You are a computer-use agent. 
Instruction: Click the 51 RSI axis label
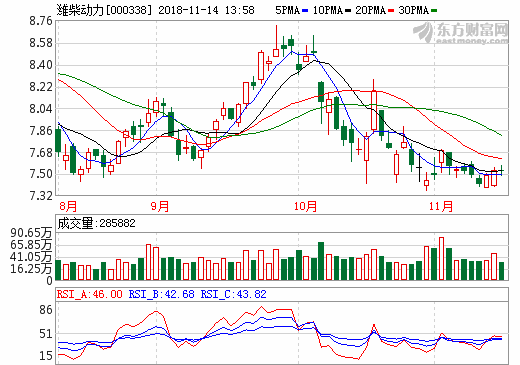click(46, 334)
